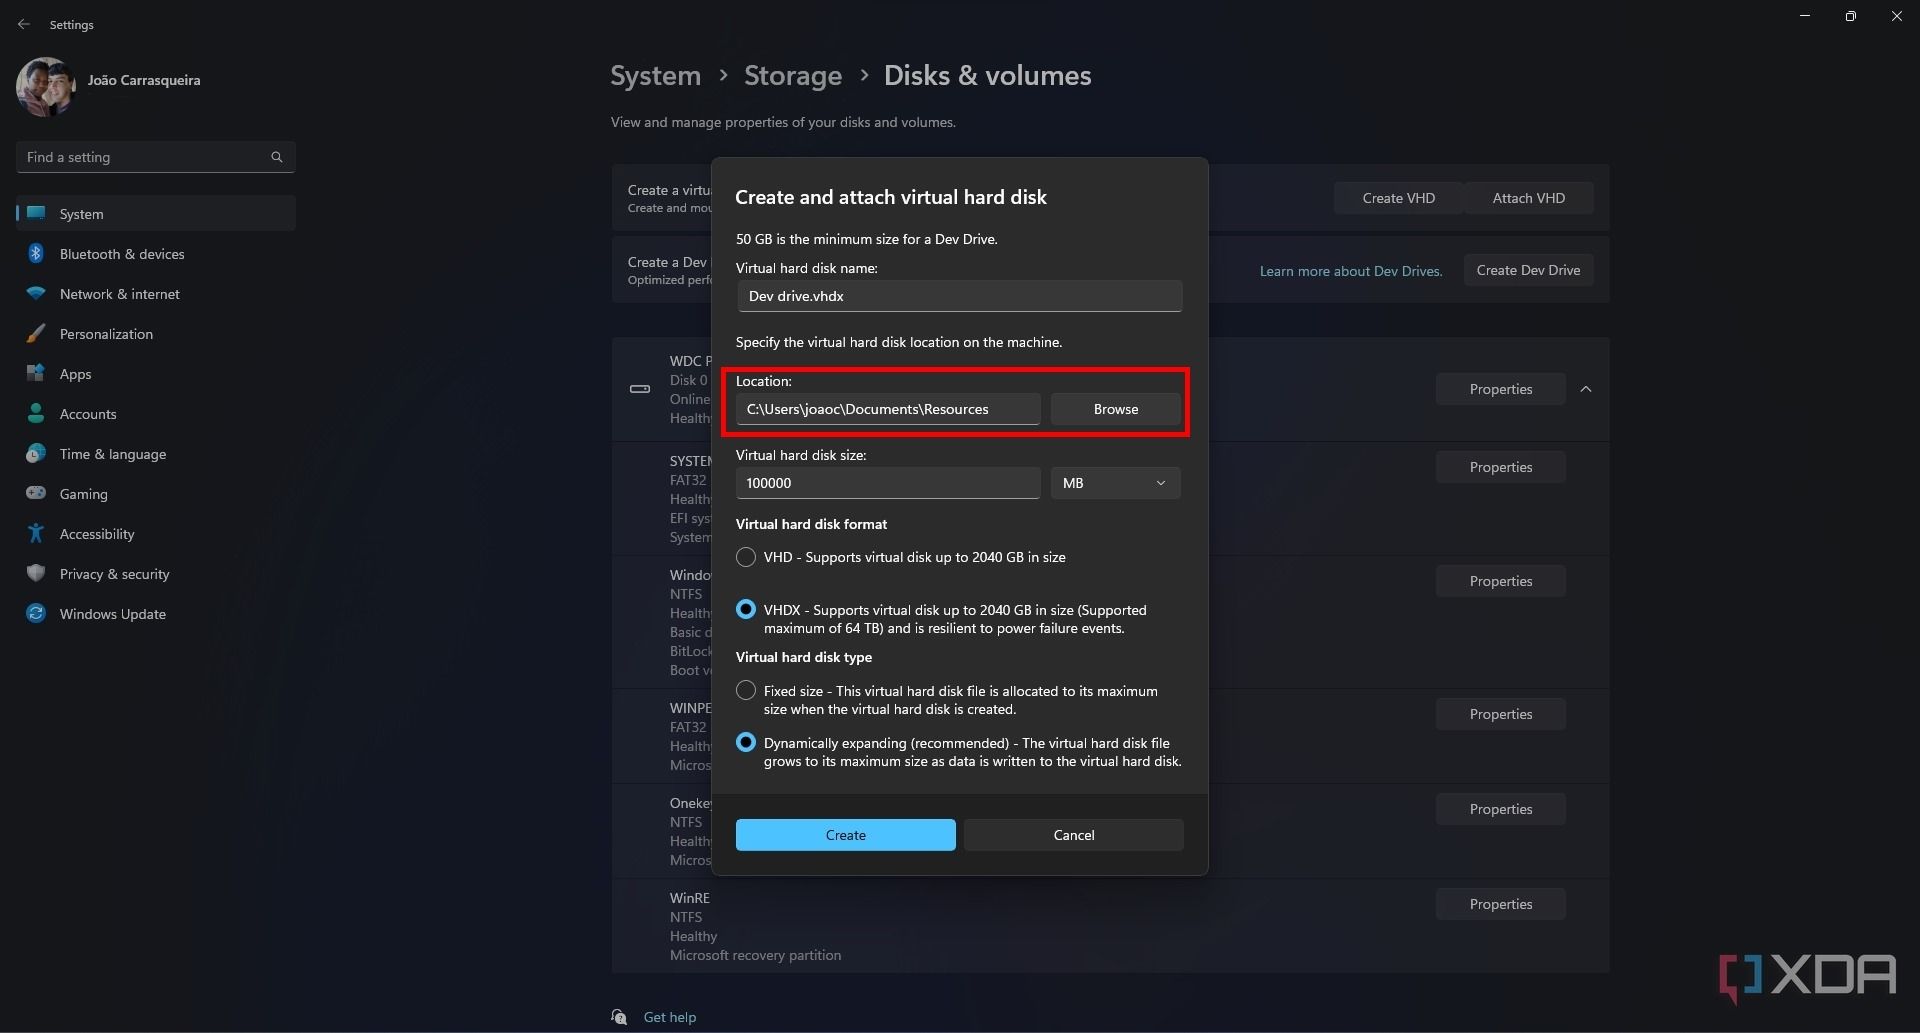Go to Time & language settings
The image size is (1920, 1033).
coord(112,454)
